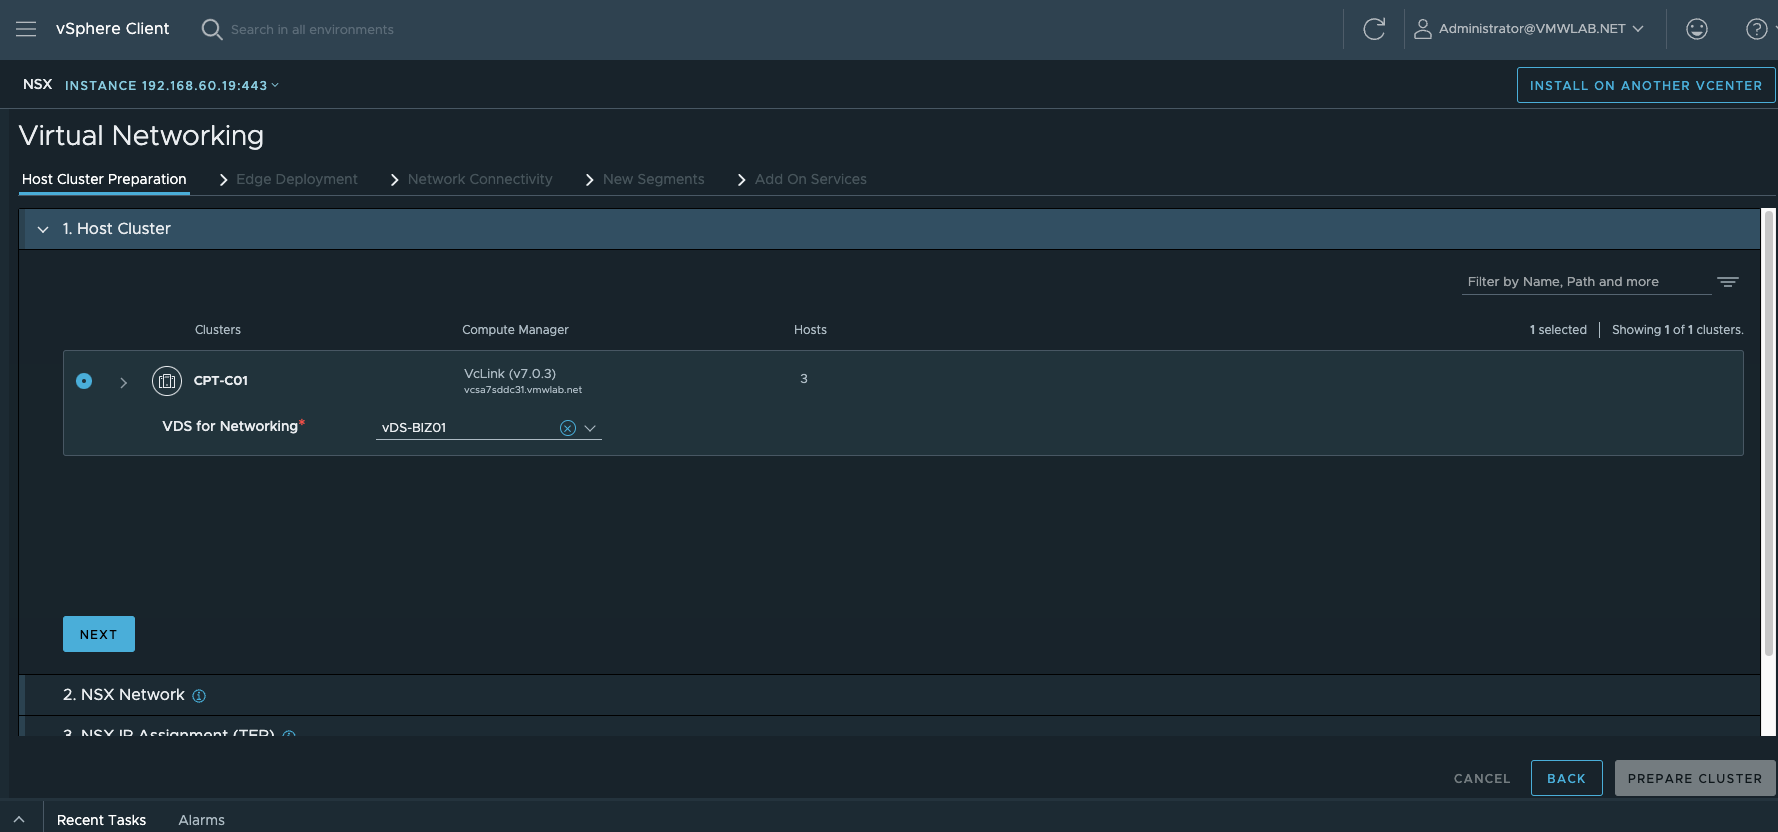Show info for NSX Network step
Image resolution: width=1778 pixels, height=832 pixels.
(x=199, y=696)
